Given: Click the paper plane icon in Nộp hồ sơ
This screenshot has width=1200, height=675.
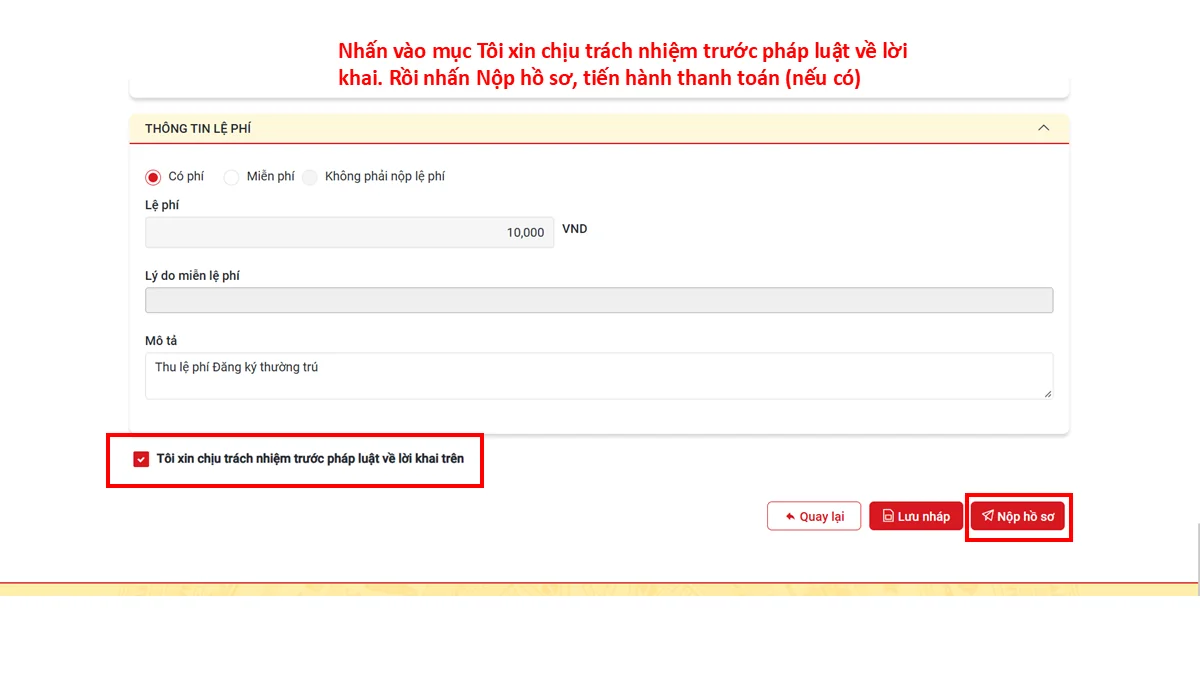Looking at the screenshot, I should click(x=987, y=516).
